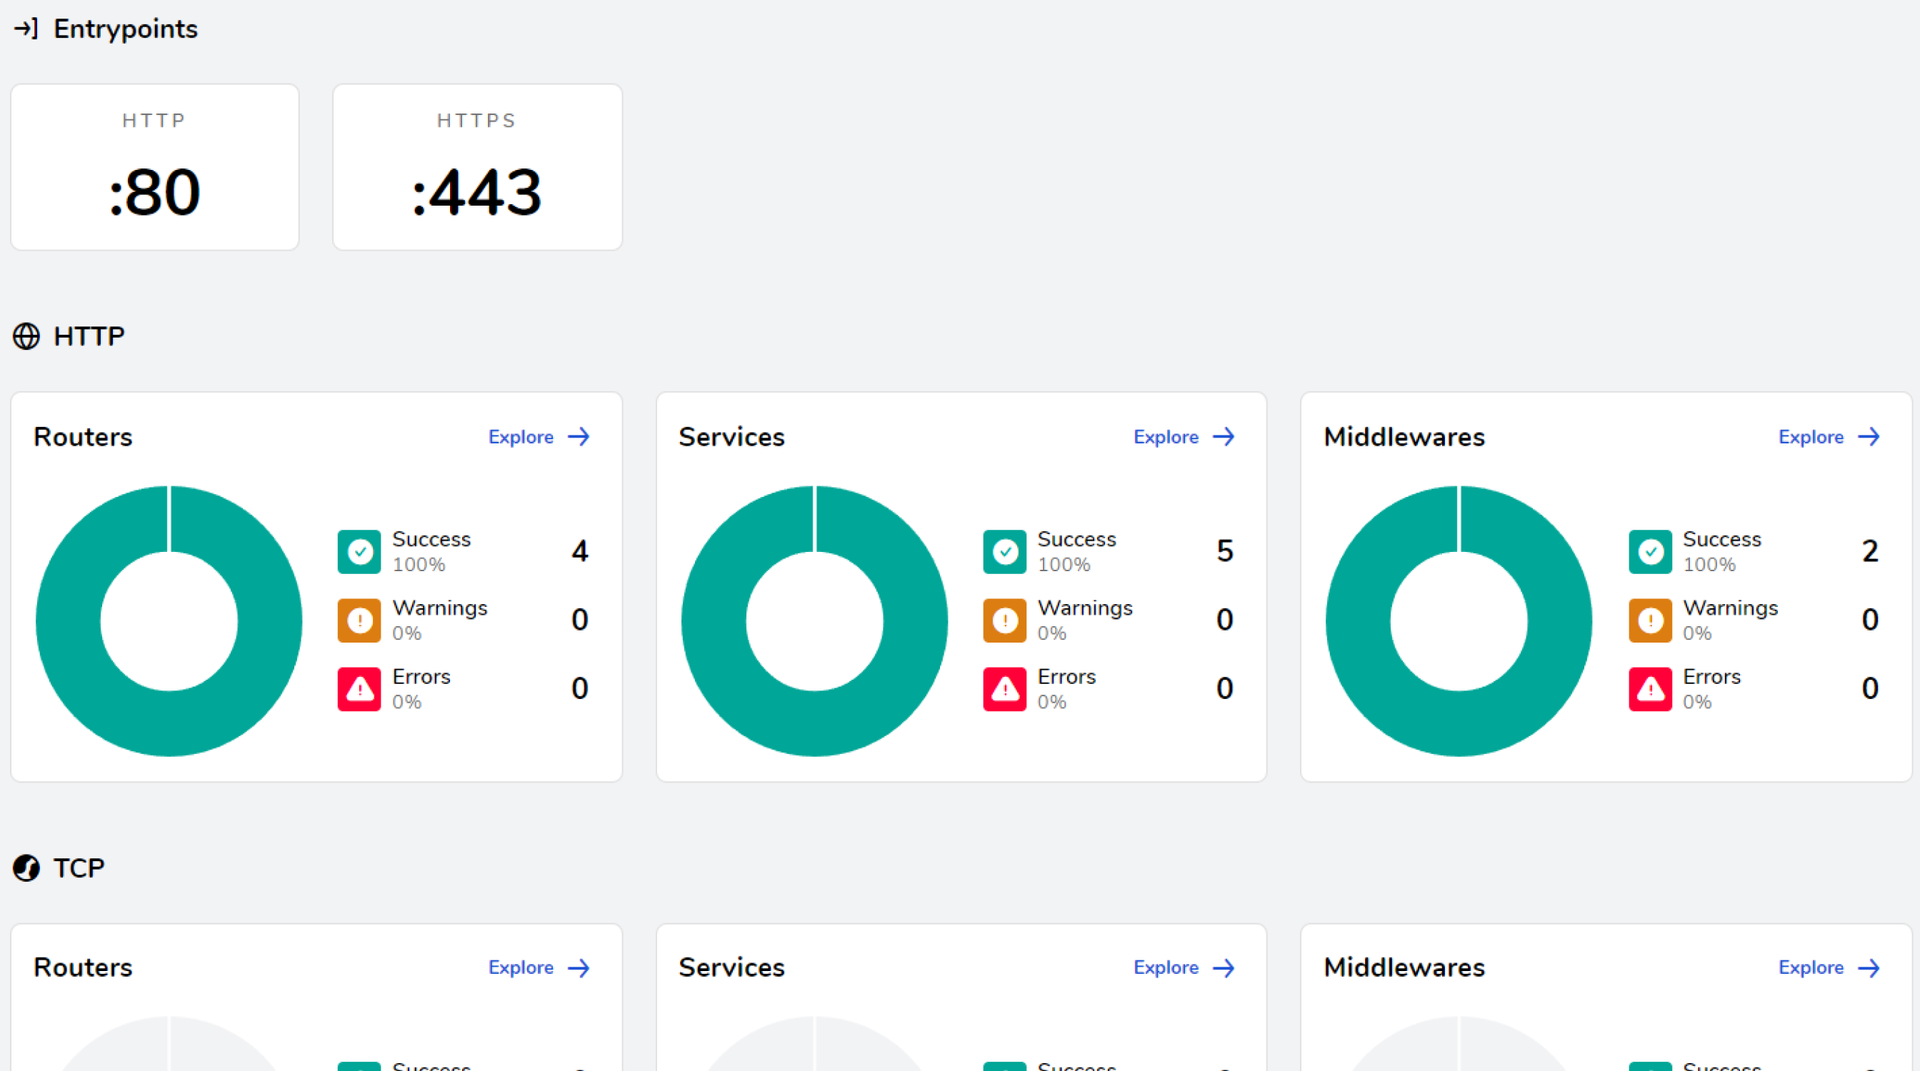Click the TCP section icon
The width and height of the screenshot is (1920, 1071).
pos(26,868)
